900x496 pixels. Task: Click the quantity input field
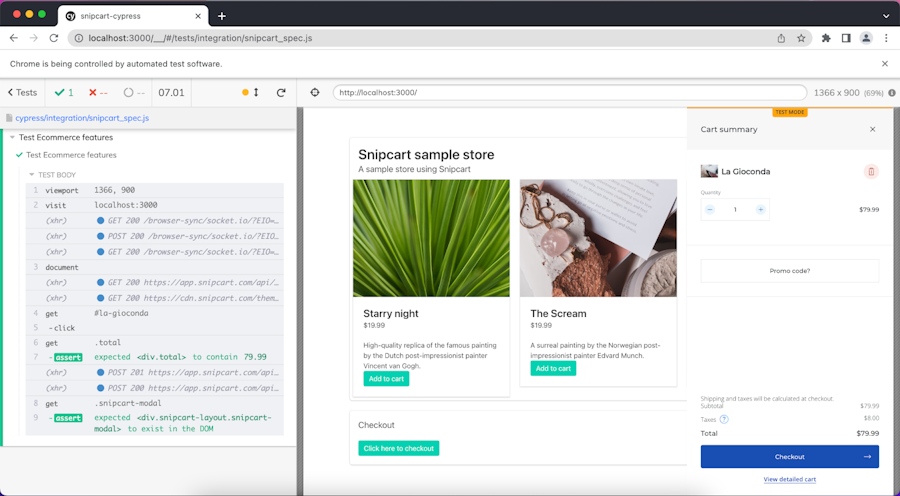click(x=735, y=210)
